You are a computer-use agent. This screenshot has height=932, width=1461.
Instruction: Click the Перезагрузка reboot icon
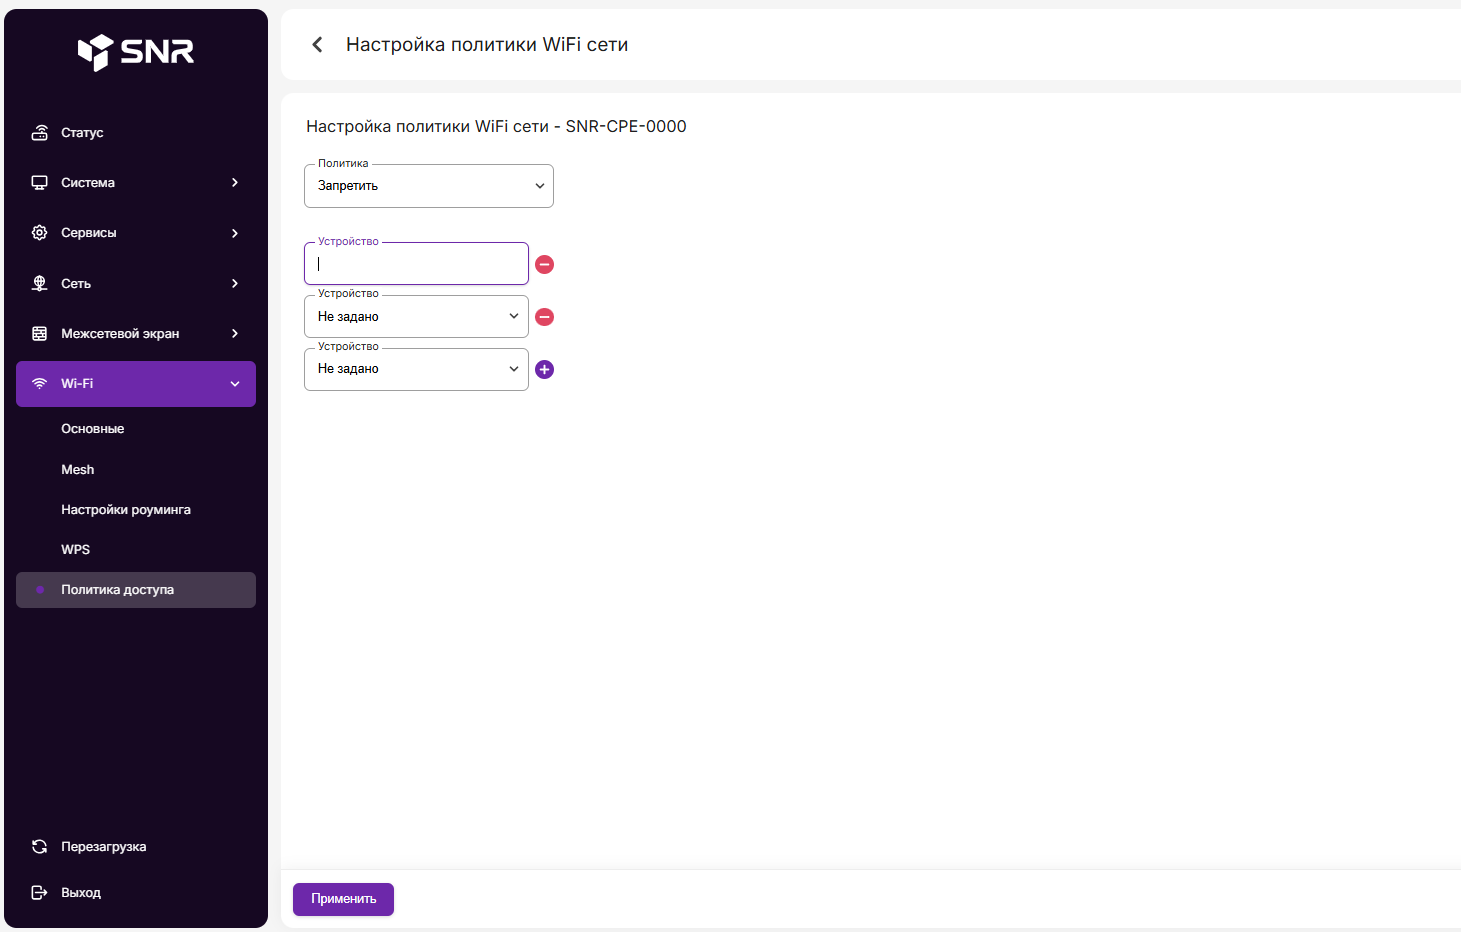(x=40, y=847)
